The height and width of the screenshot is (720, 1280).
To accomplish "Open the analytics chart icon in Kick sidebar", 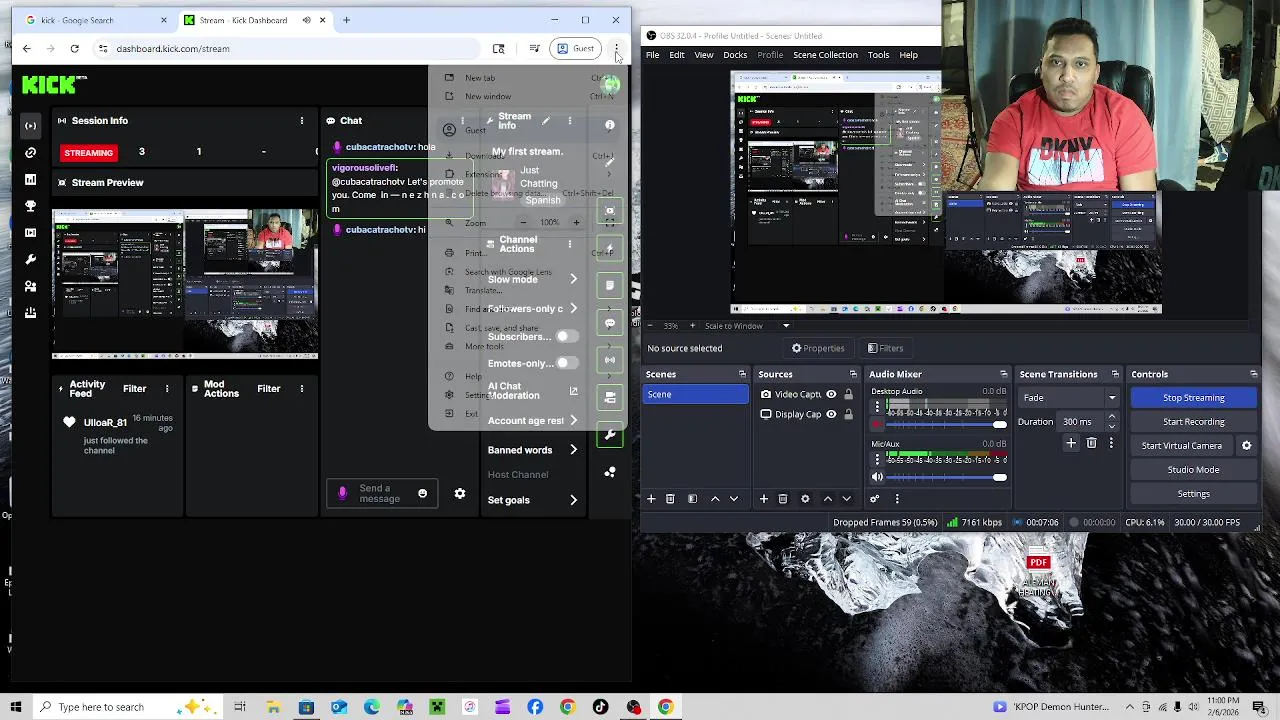I will 30,179.
